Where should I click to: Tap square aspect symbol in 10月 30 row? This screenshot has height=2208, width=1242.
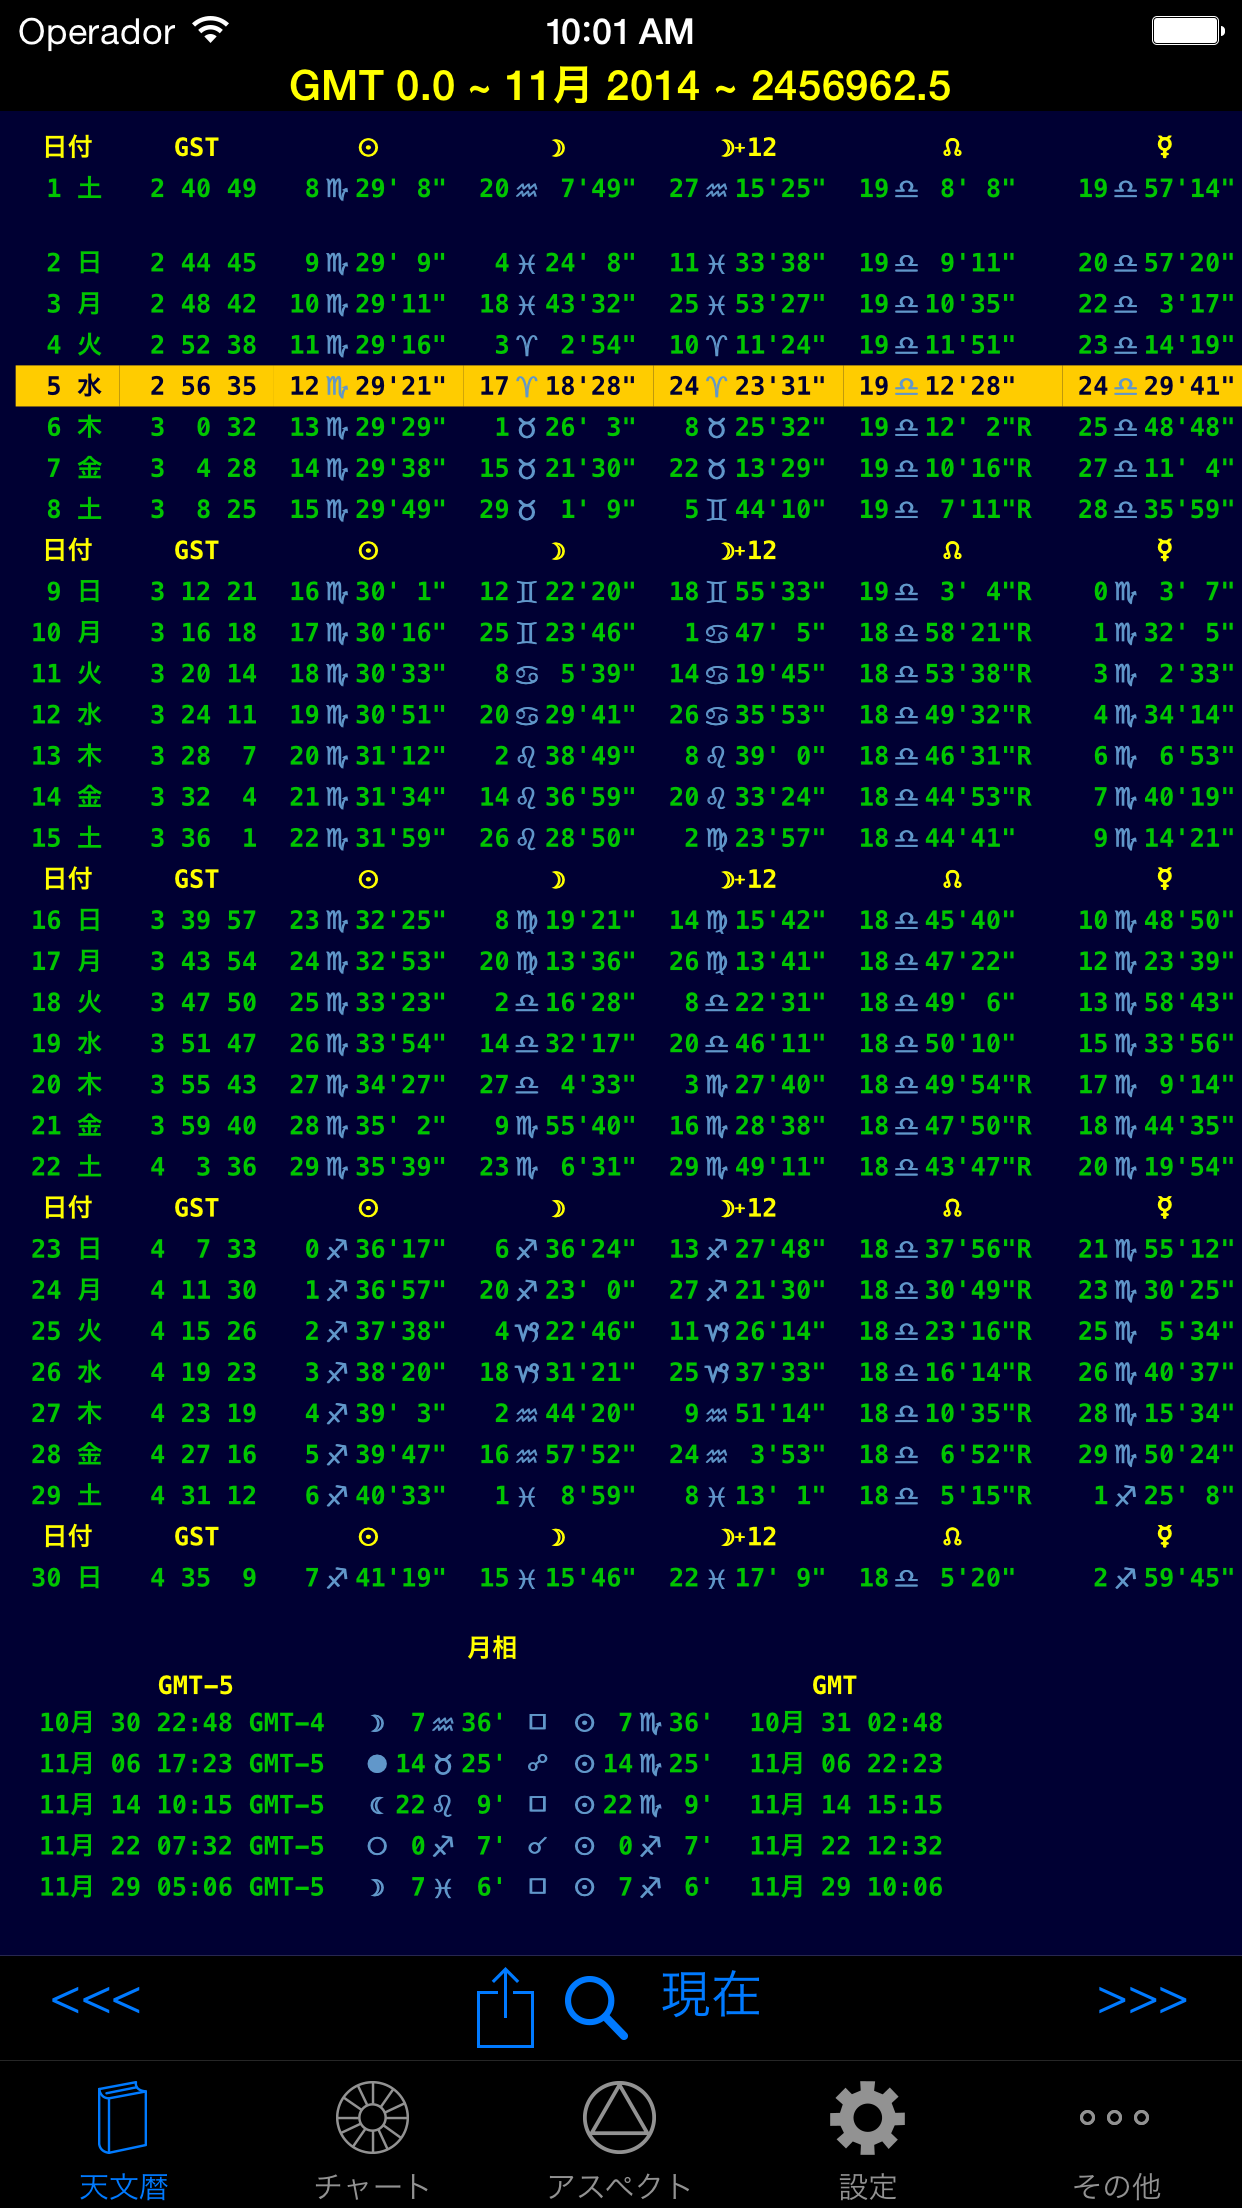pyautogui.click(x=537, y=1723)
